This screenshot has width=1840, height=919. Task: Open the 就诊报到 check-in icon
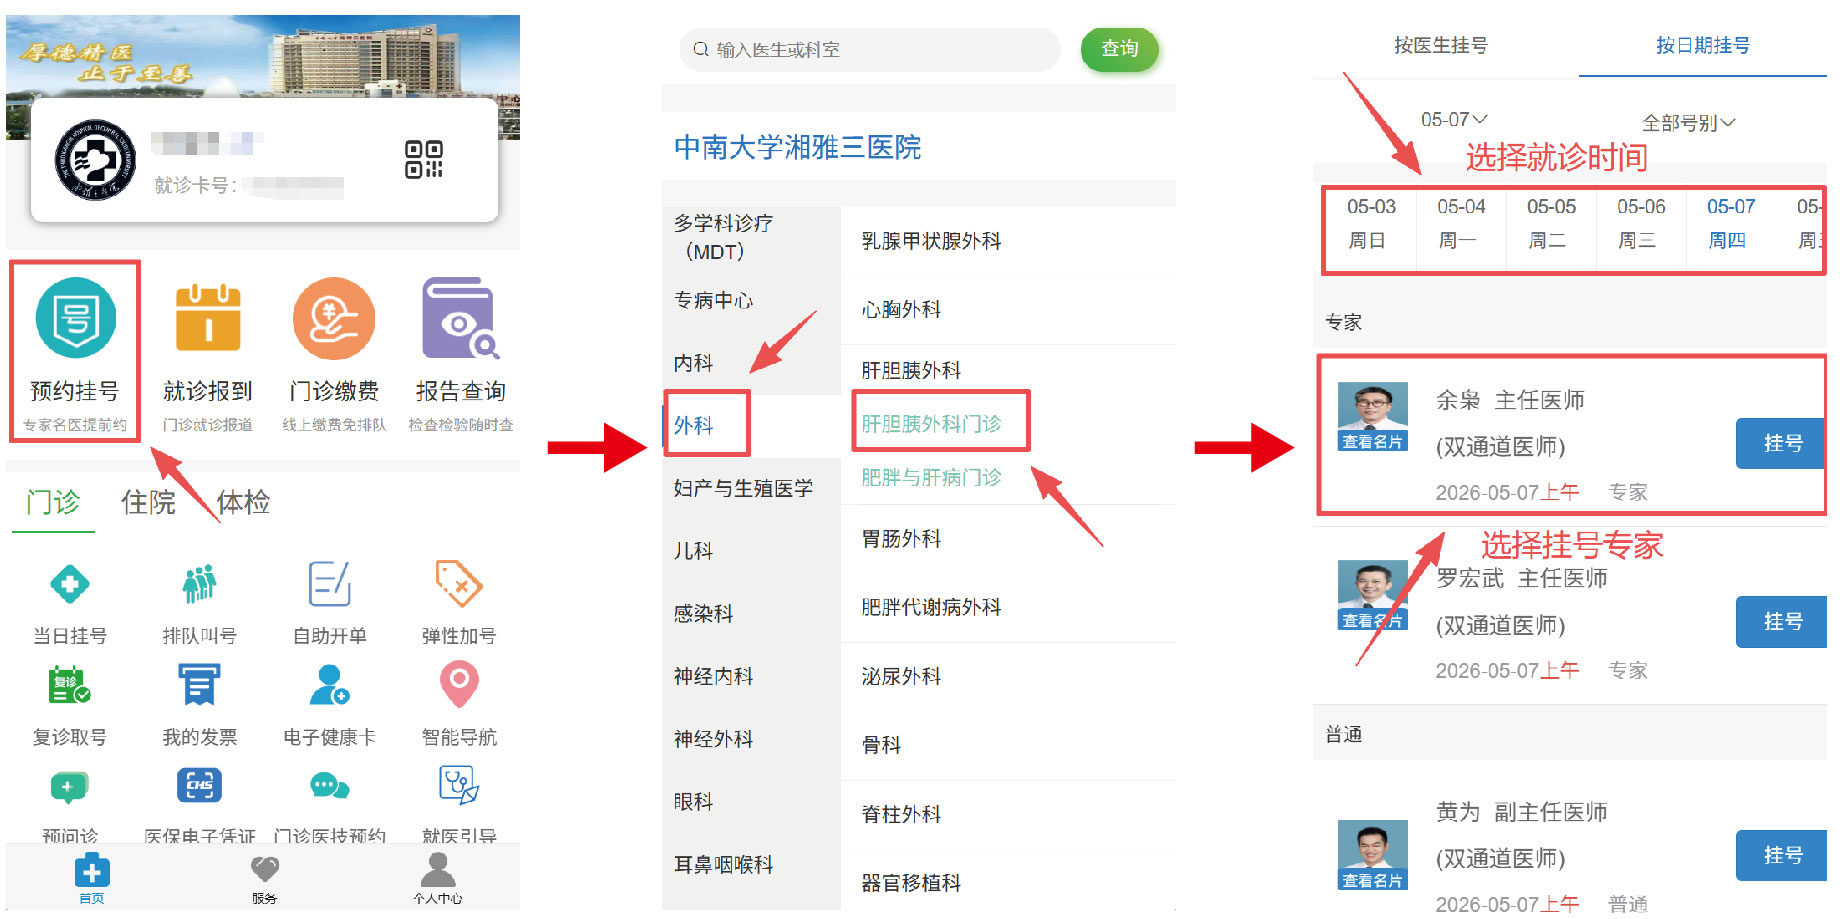(208, 318)
